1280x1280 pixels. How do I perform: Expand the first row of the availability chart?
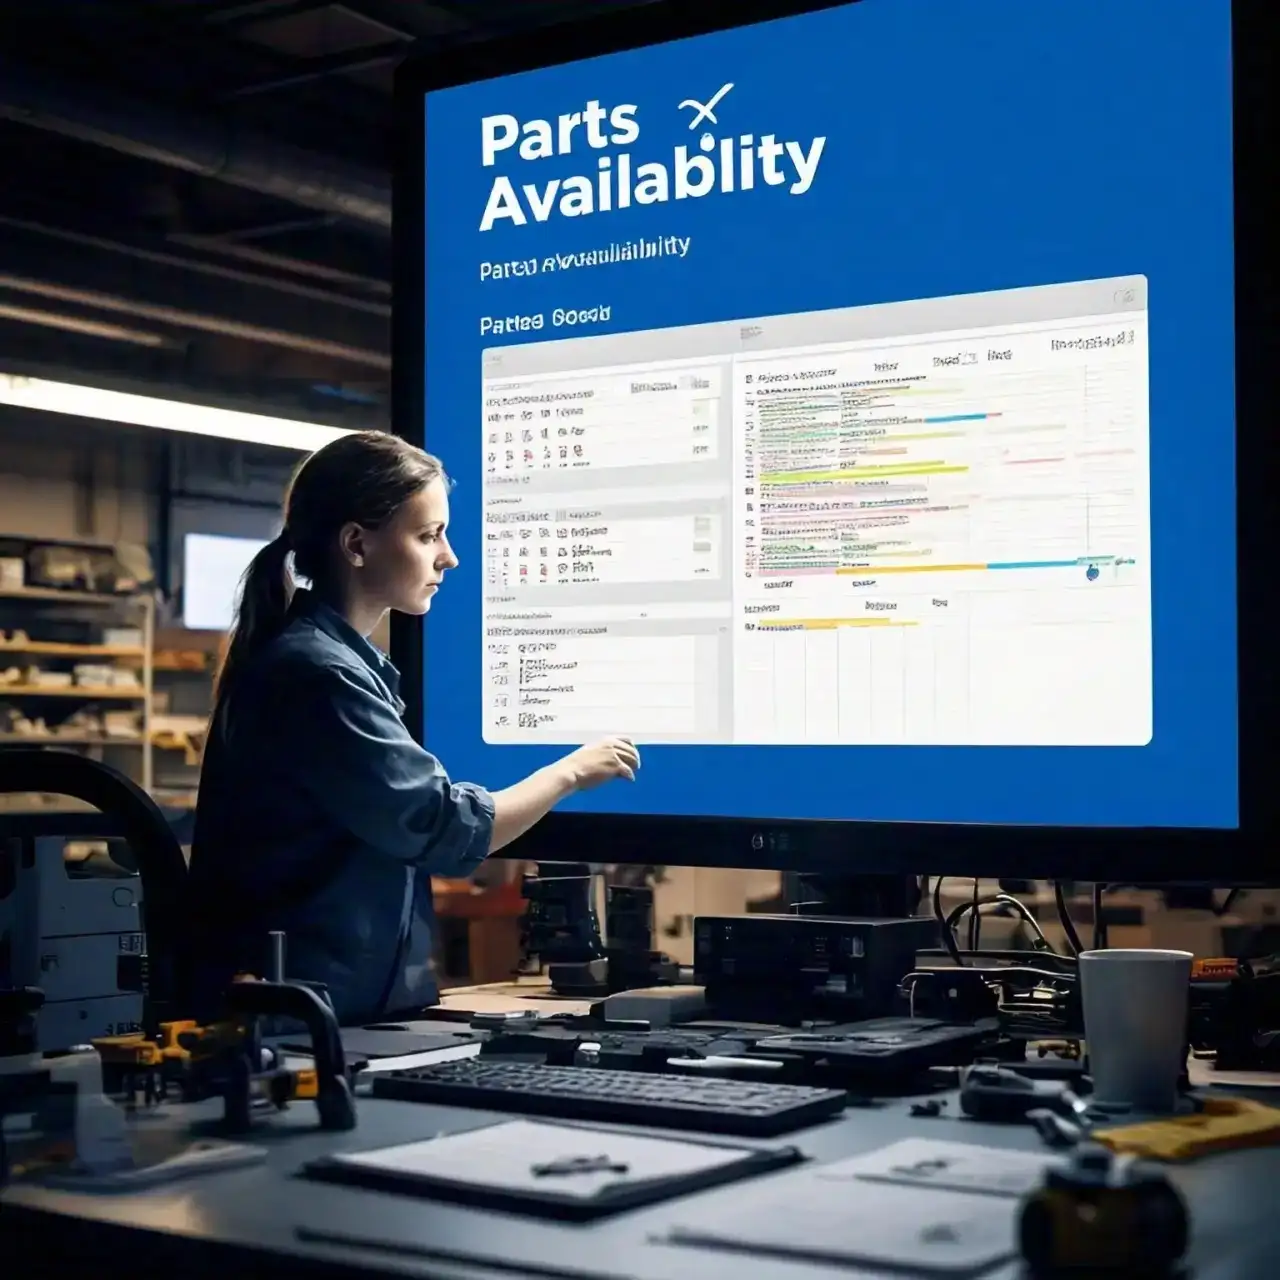pyautogui.click(x=749, y=380)
